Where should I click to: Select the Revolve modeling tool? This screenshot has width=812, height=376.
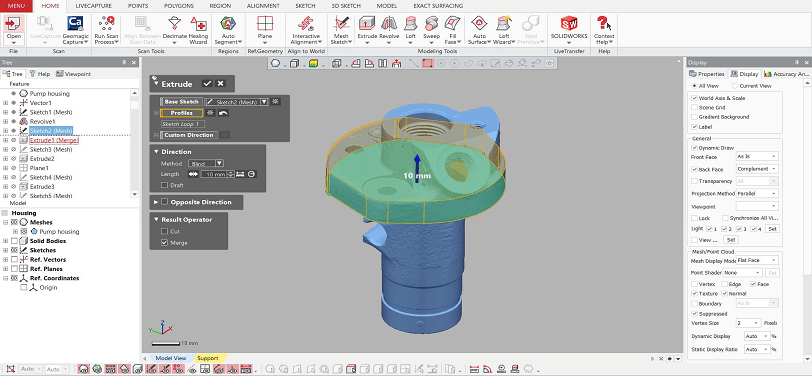389,31
